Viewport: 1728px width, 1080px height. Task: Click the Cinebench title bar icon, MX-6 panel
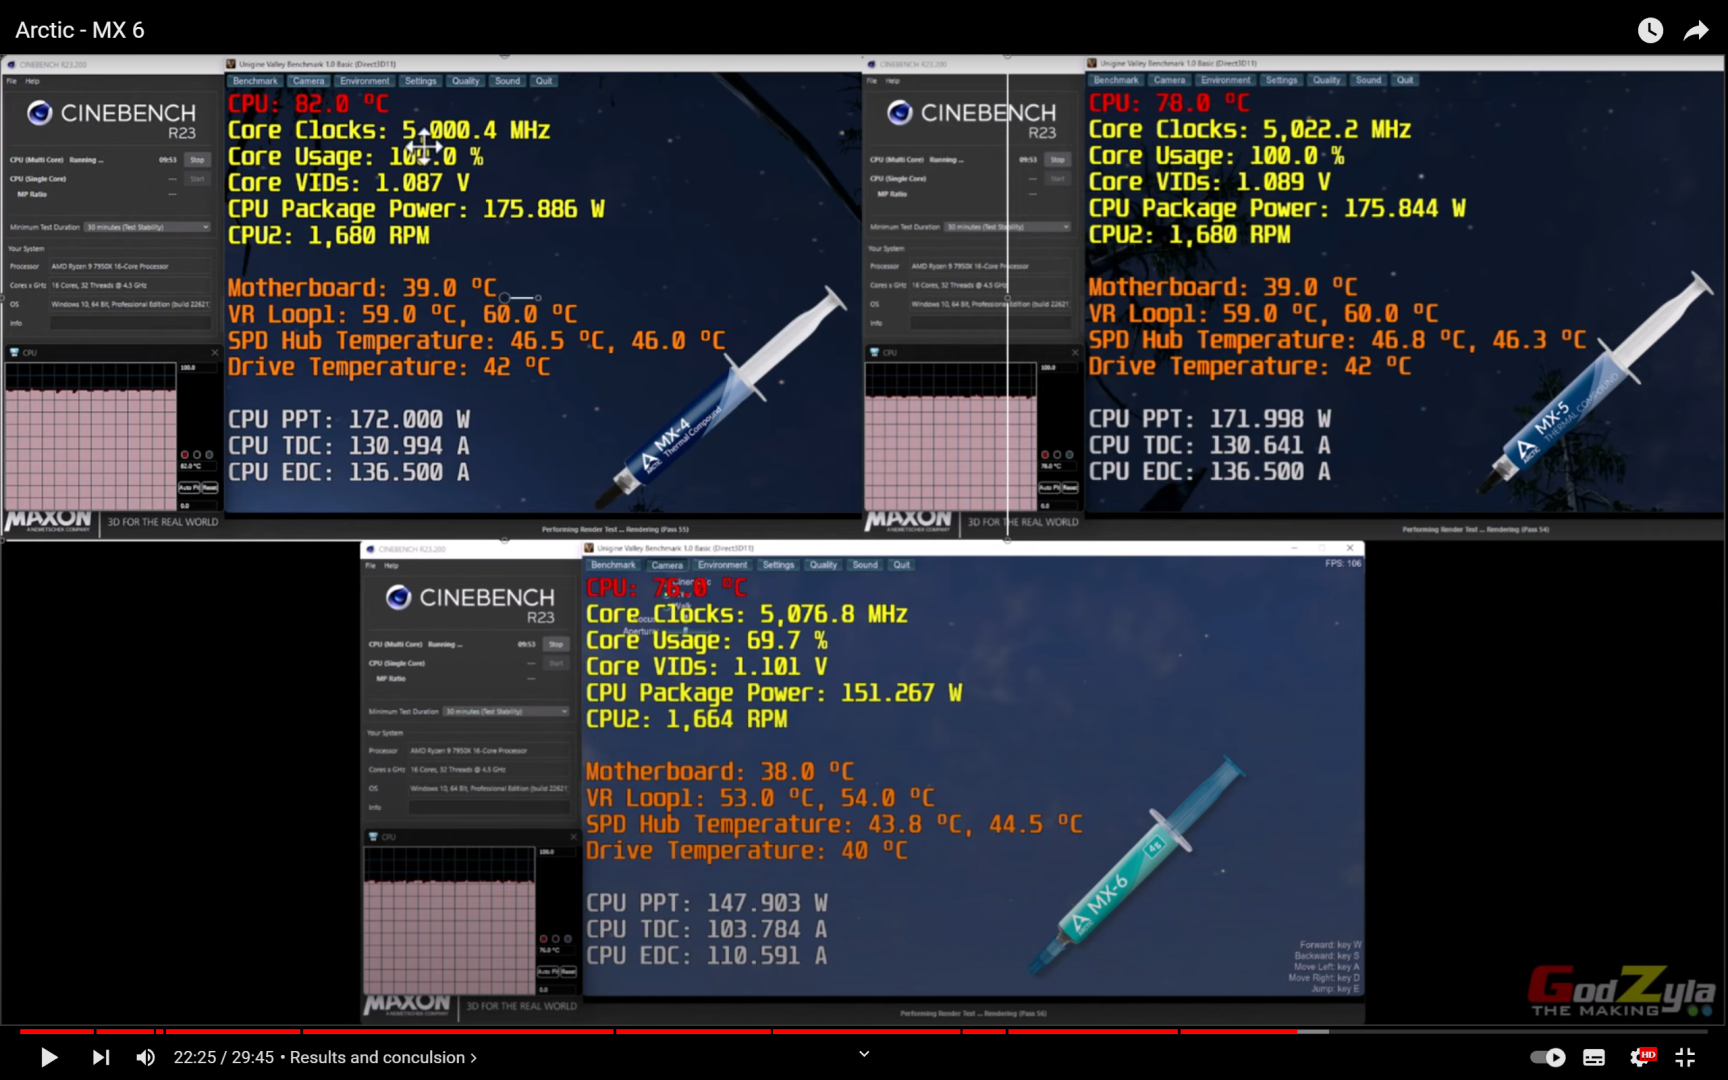pos(370,549)
